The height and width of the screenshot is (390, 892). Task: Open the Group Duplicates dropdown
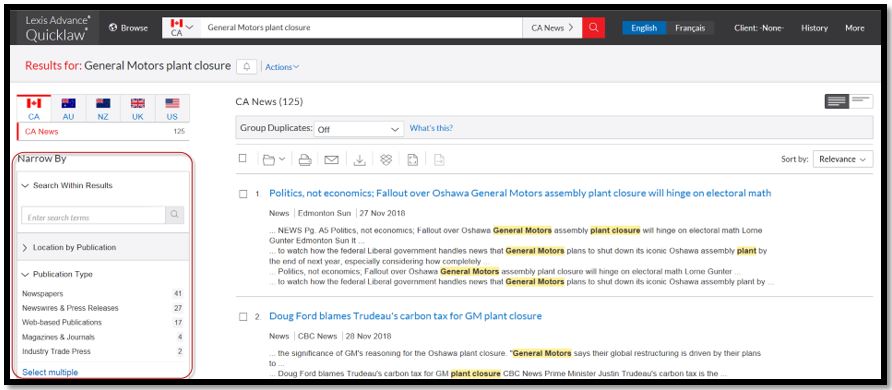click(358, 129)
